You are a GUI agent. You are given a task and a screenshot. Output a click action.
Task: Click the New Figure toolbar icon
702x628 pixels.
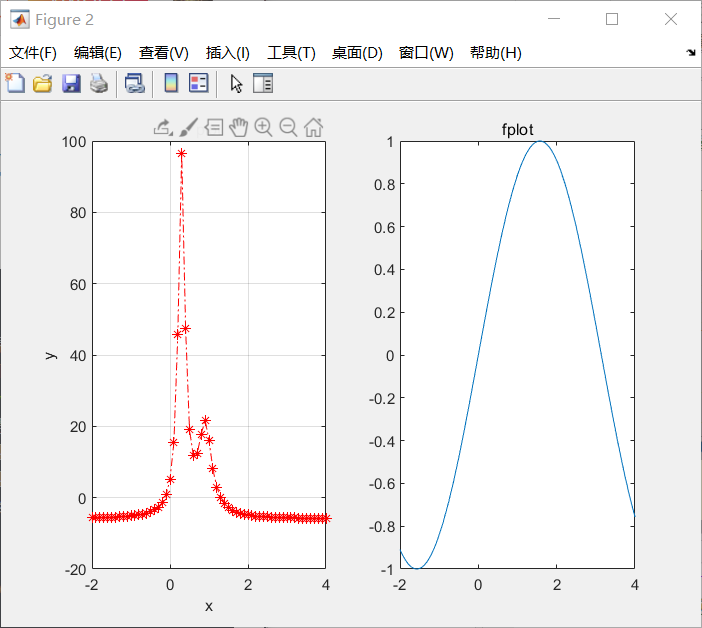[15, 83]
